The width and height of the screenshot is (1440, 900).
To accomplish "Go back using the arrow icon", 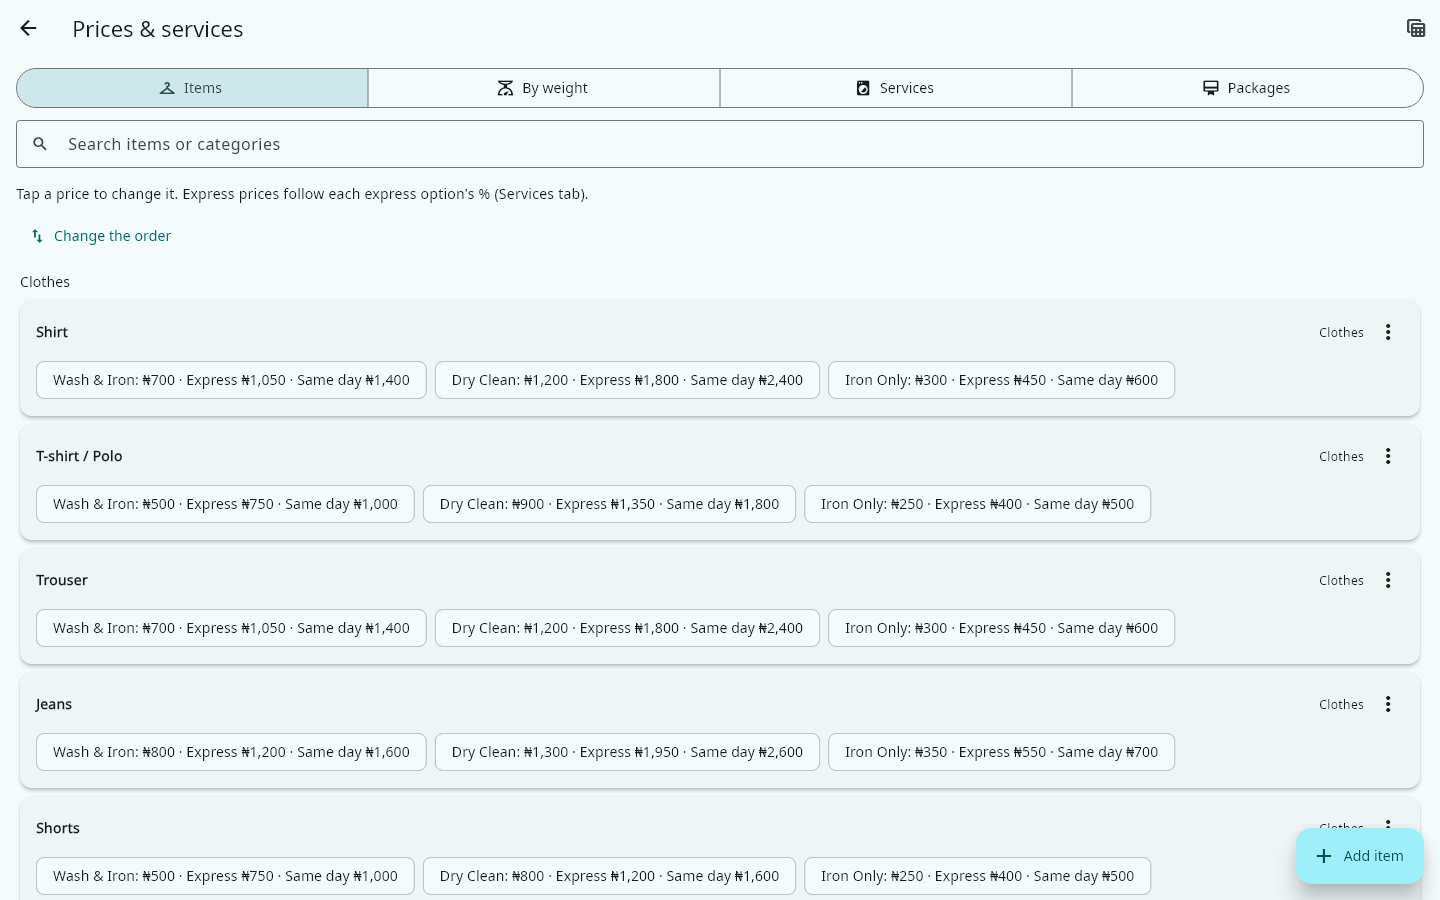I will point(28,29).
